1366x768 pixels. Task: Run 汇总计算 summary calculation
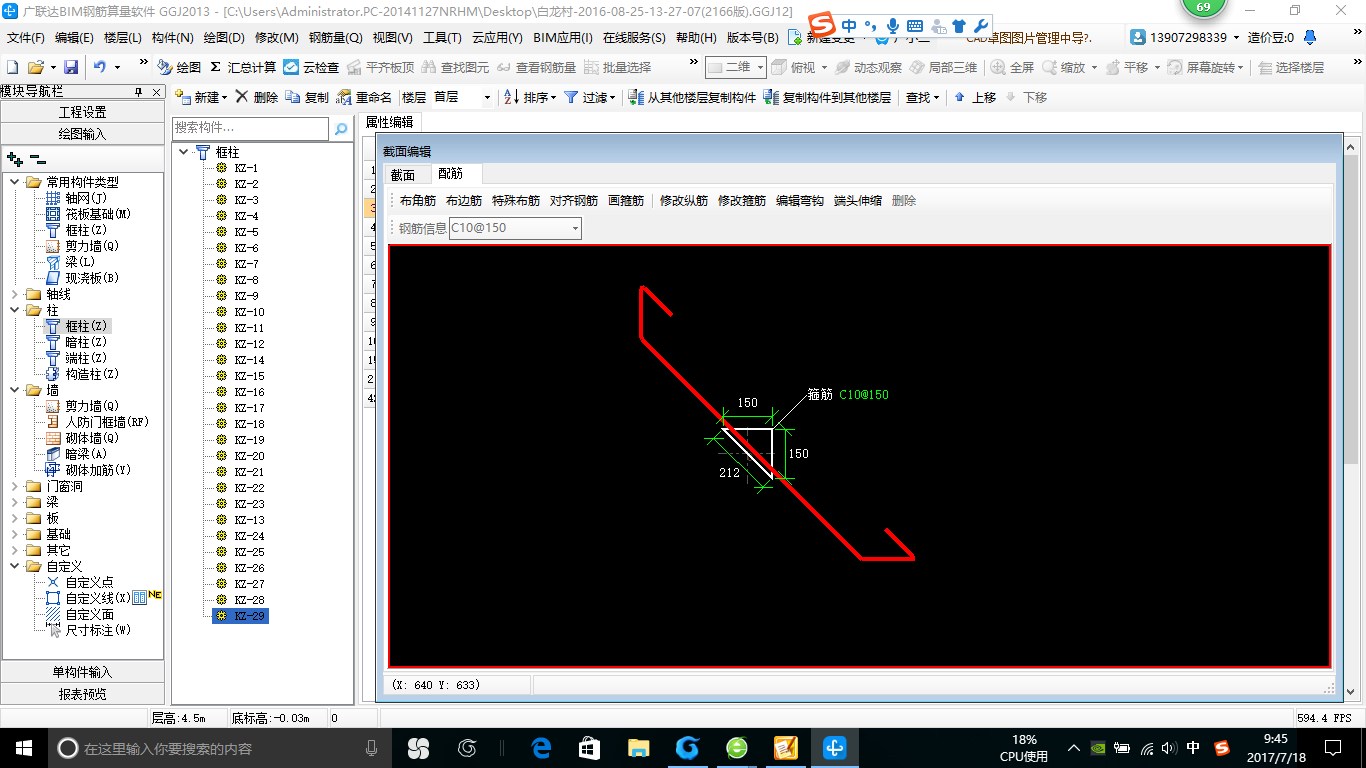coord(243,67)
